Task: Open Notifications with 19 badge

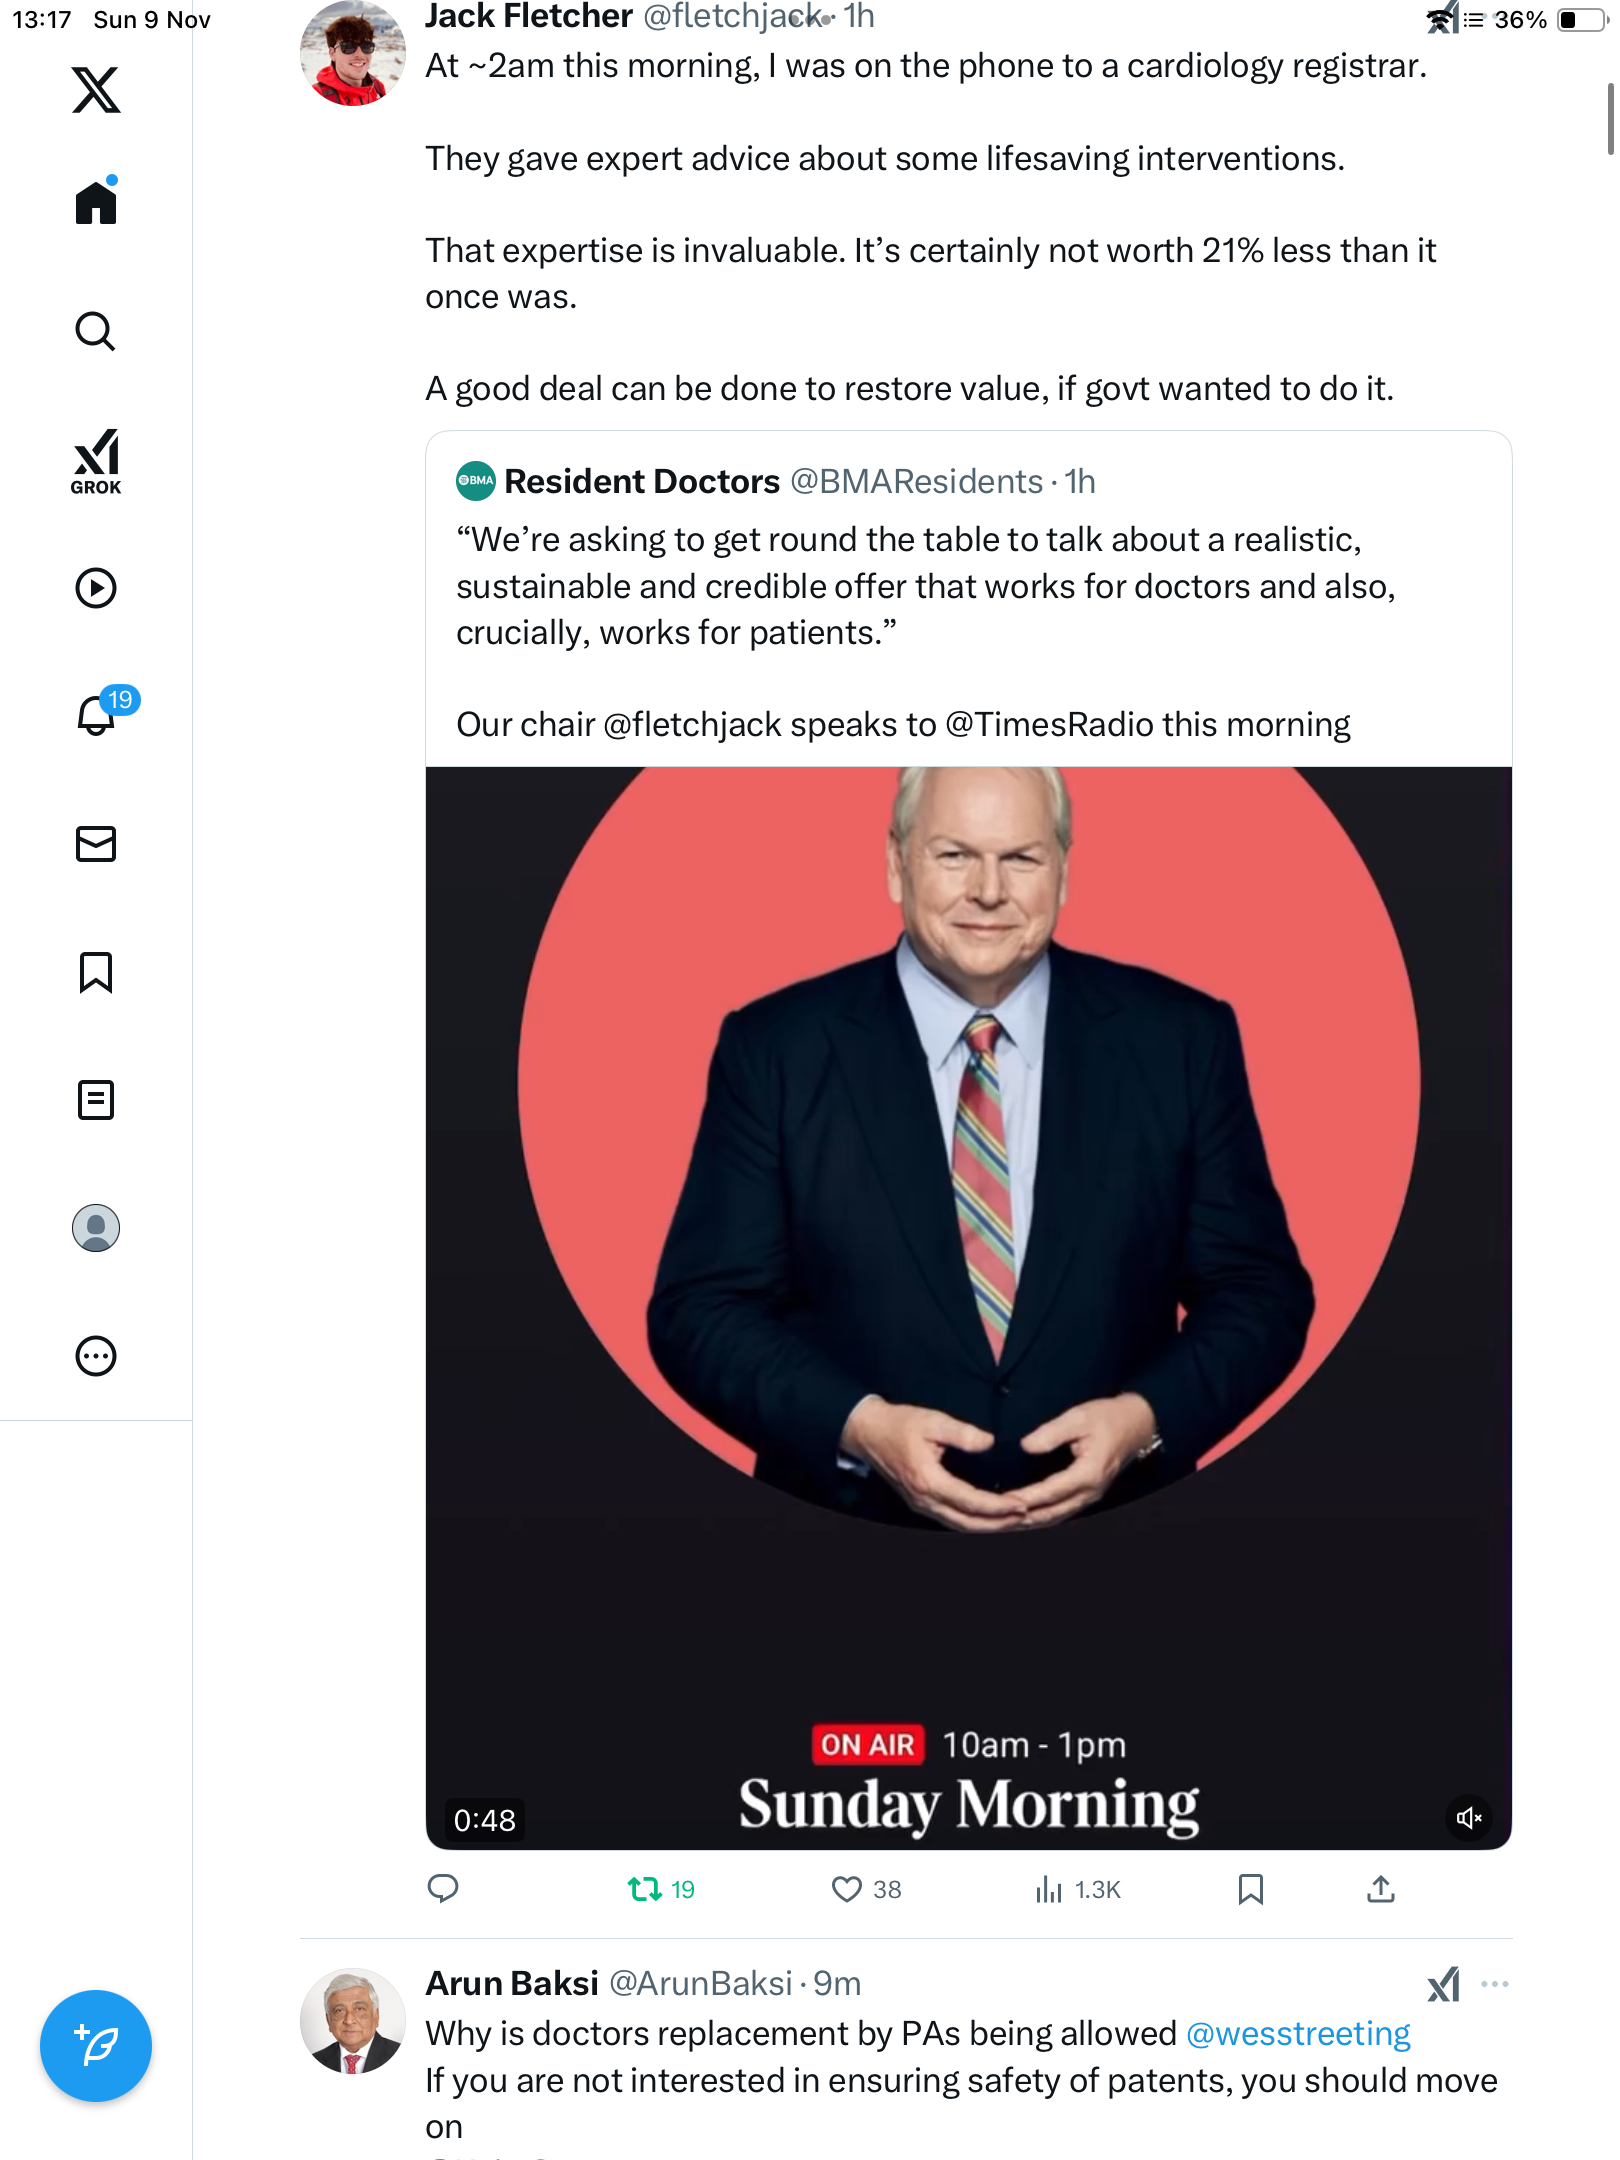Action: [98, 715]
